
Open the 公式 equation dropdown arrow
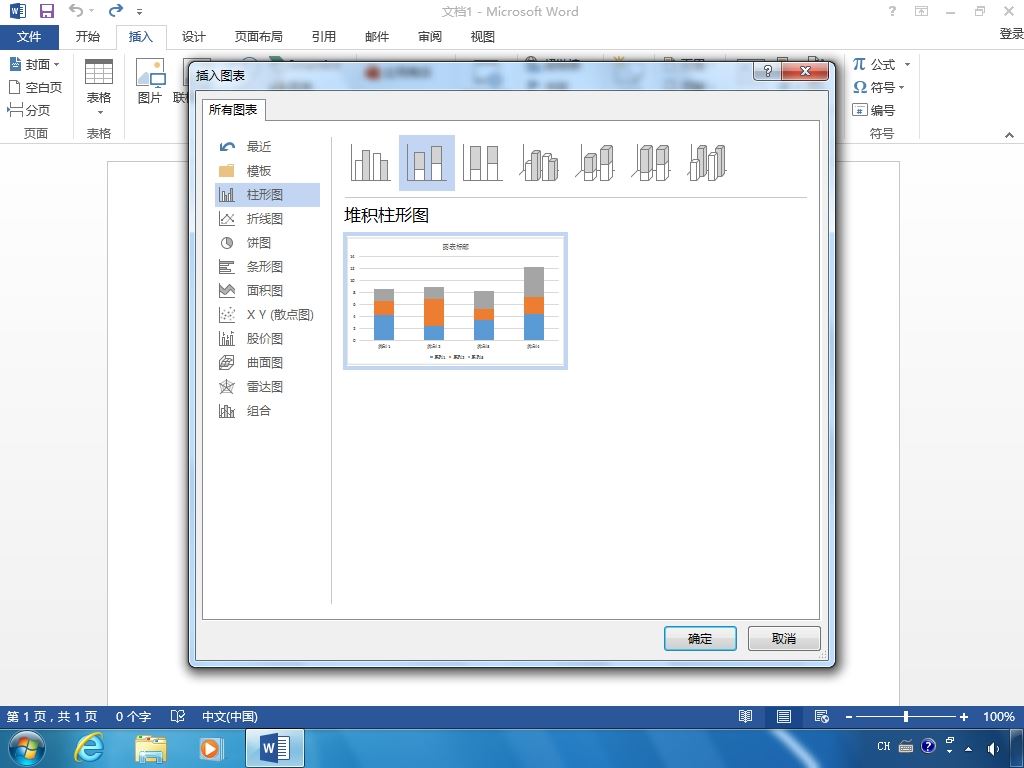907,64
